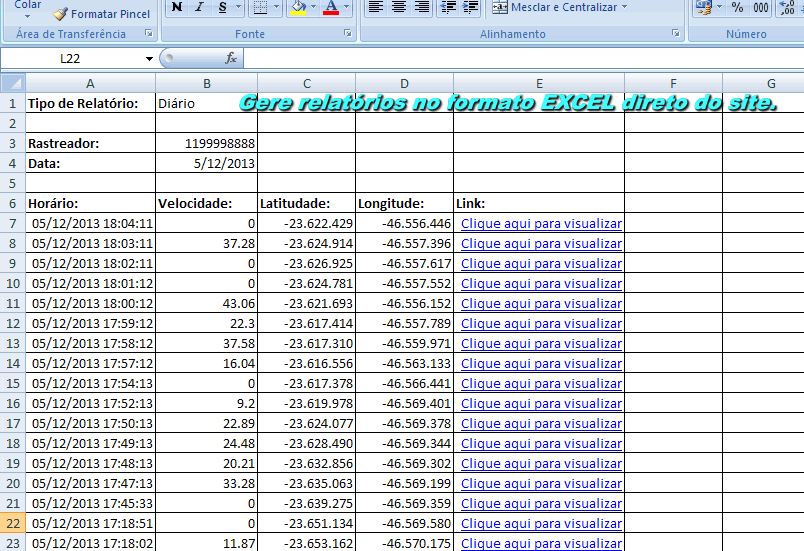The image size is (804, 551).
Task: Toggle underline formatting
Action: [x=222, y=7]
